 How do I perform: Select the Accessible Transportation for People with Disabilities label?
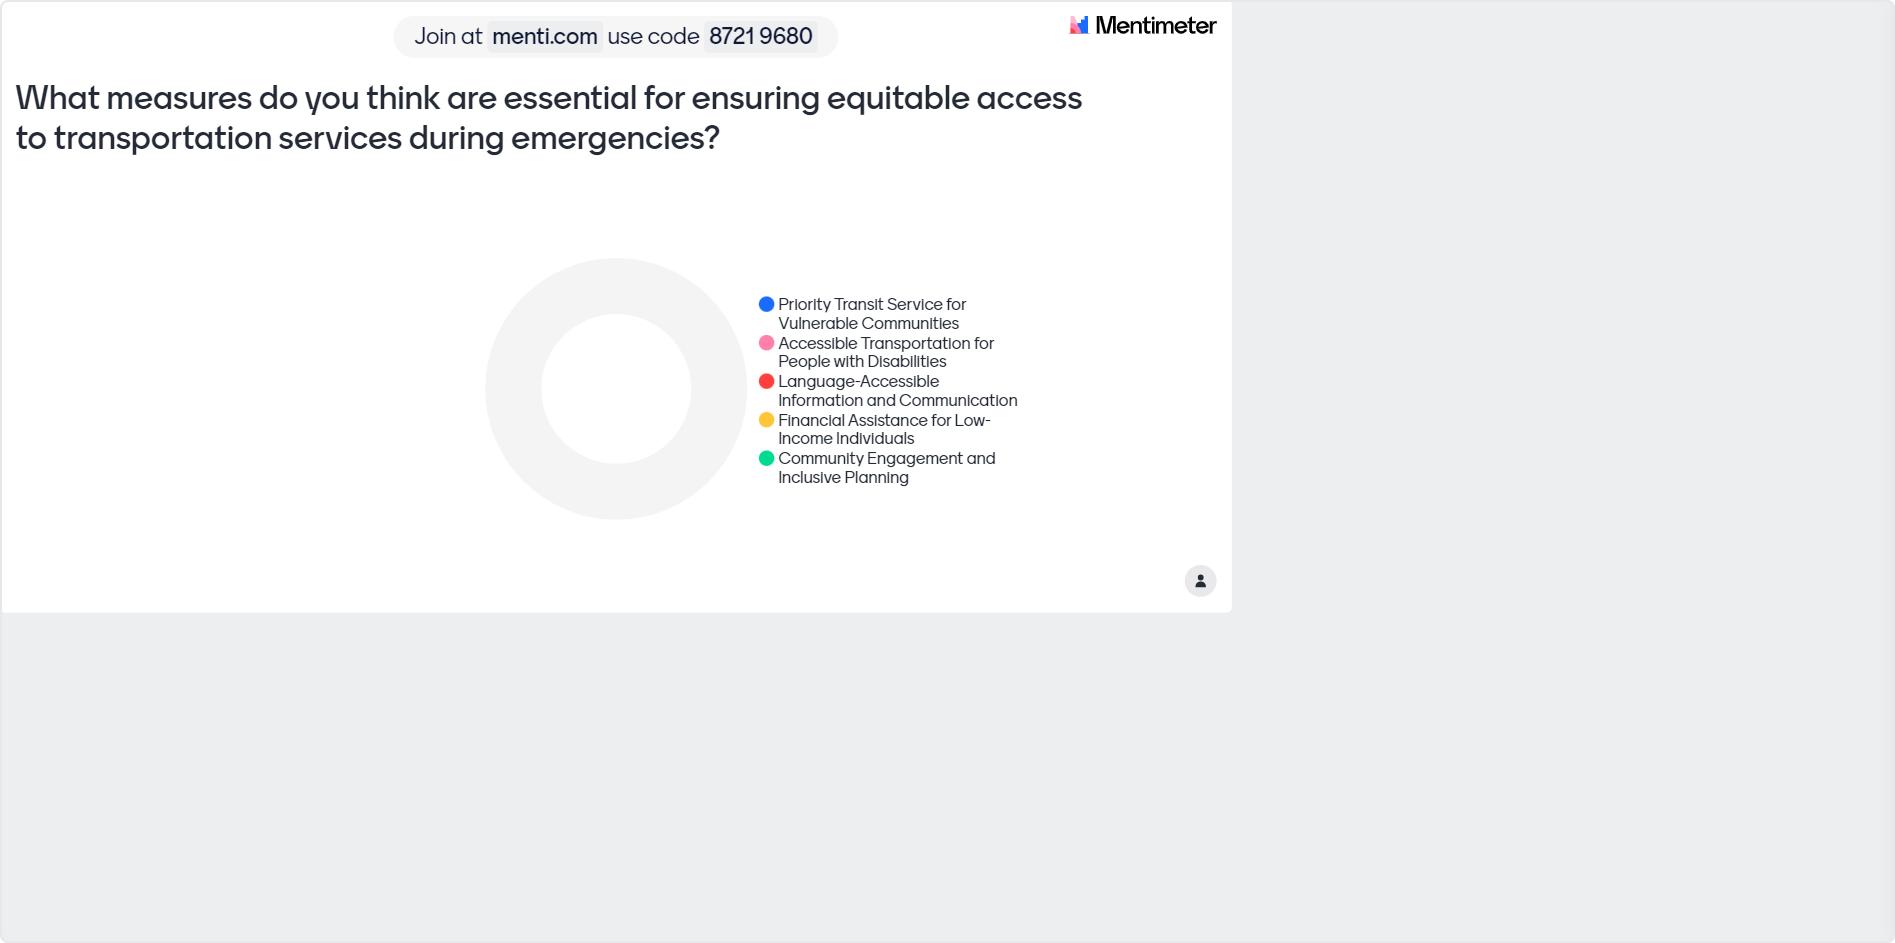(885, 352)
